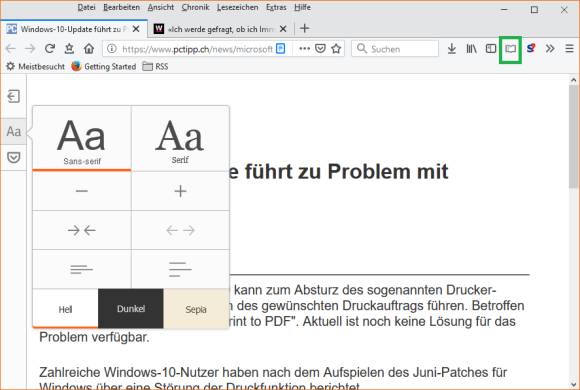580x390 pixels.
Task: Show site information in the address bar
Action: click(112, 48)
